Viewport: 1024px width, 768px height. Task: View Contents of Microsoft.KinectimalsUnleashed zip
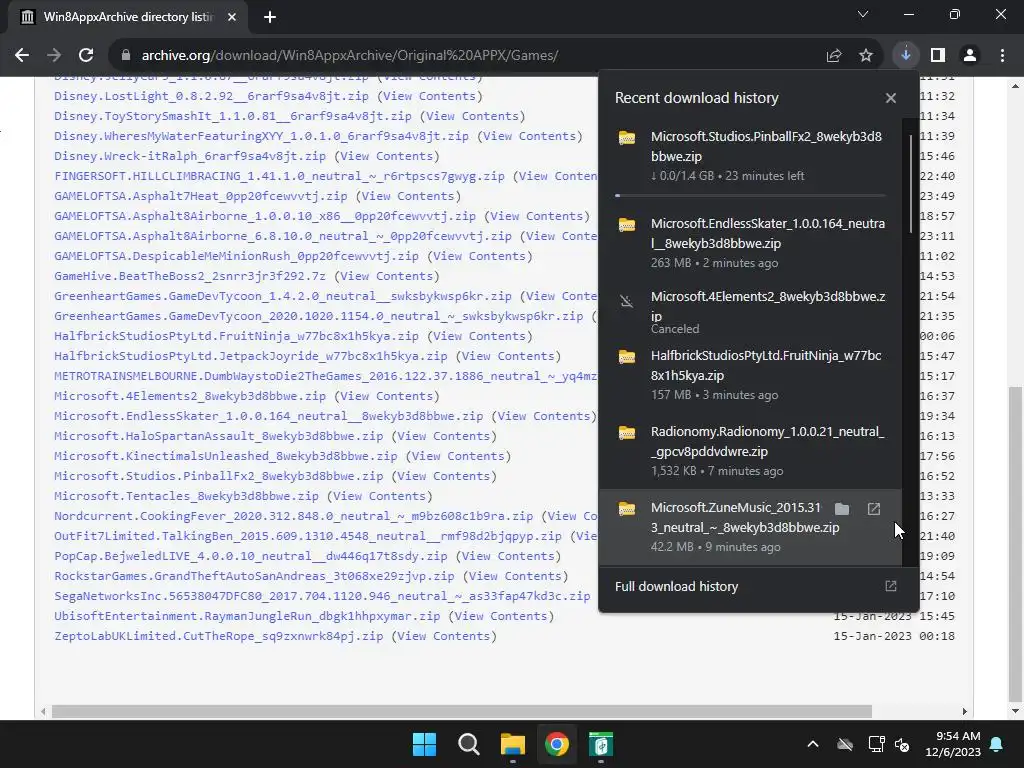coord(458,456)
